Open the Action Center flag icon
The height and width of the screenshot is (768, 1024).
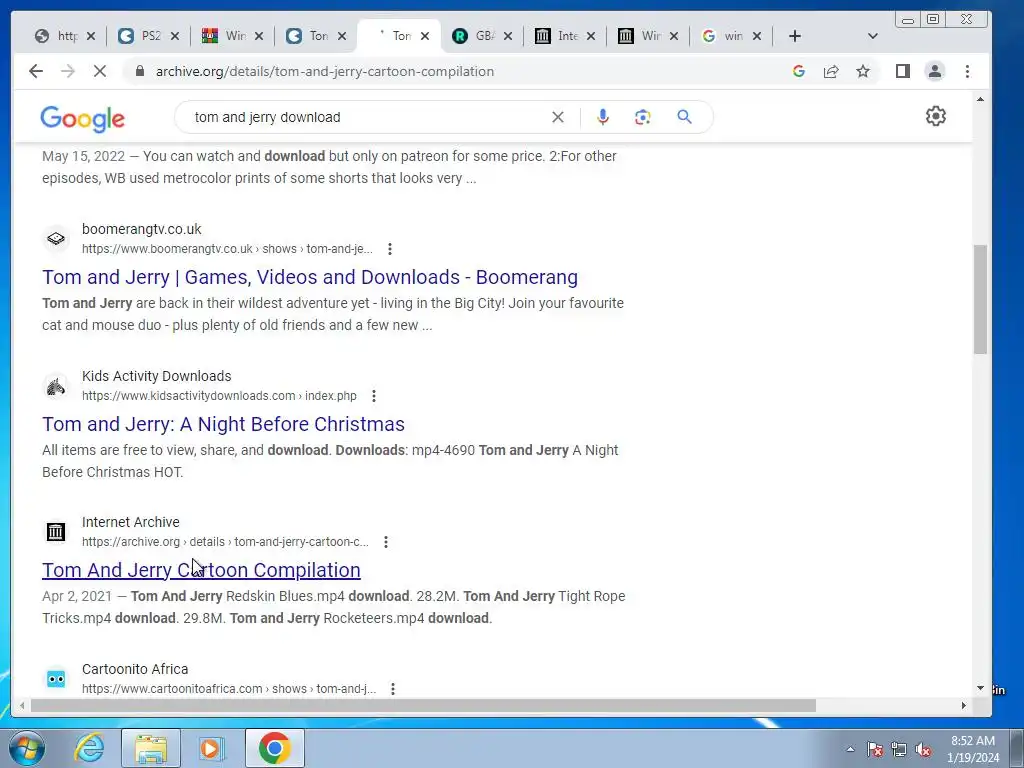pyautogui.click(x=874, y=750)
